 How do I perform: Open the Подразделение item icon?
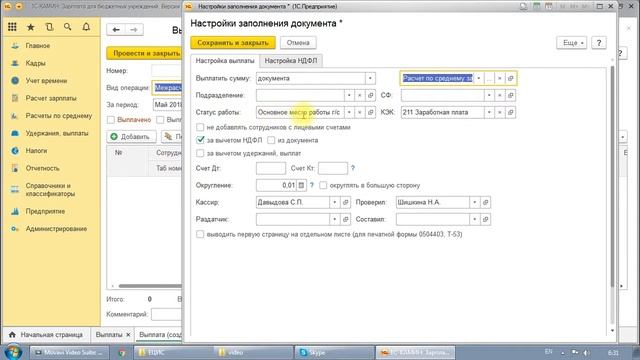click(370, 96)
